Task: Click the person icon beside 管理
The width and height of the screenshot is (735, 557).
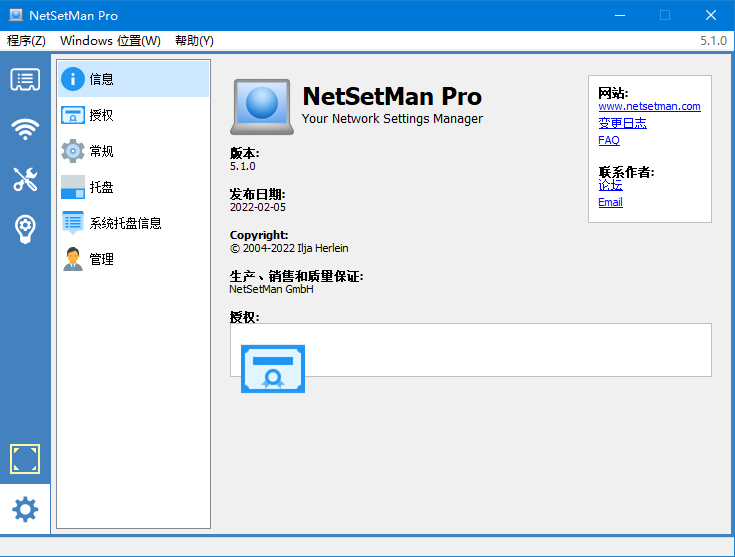Action: pyautogui.click(x=73, y=259)
